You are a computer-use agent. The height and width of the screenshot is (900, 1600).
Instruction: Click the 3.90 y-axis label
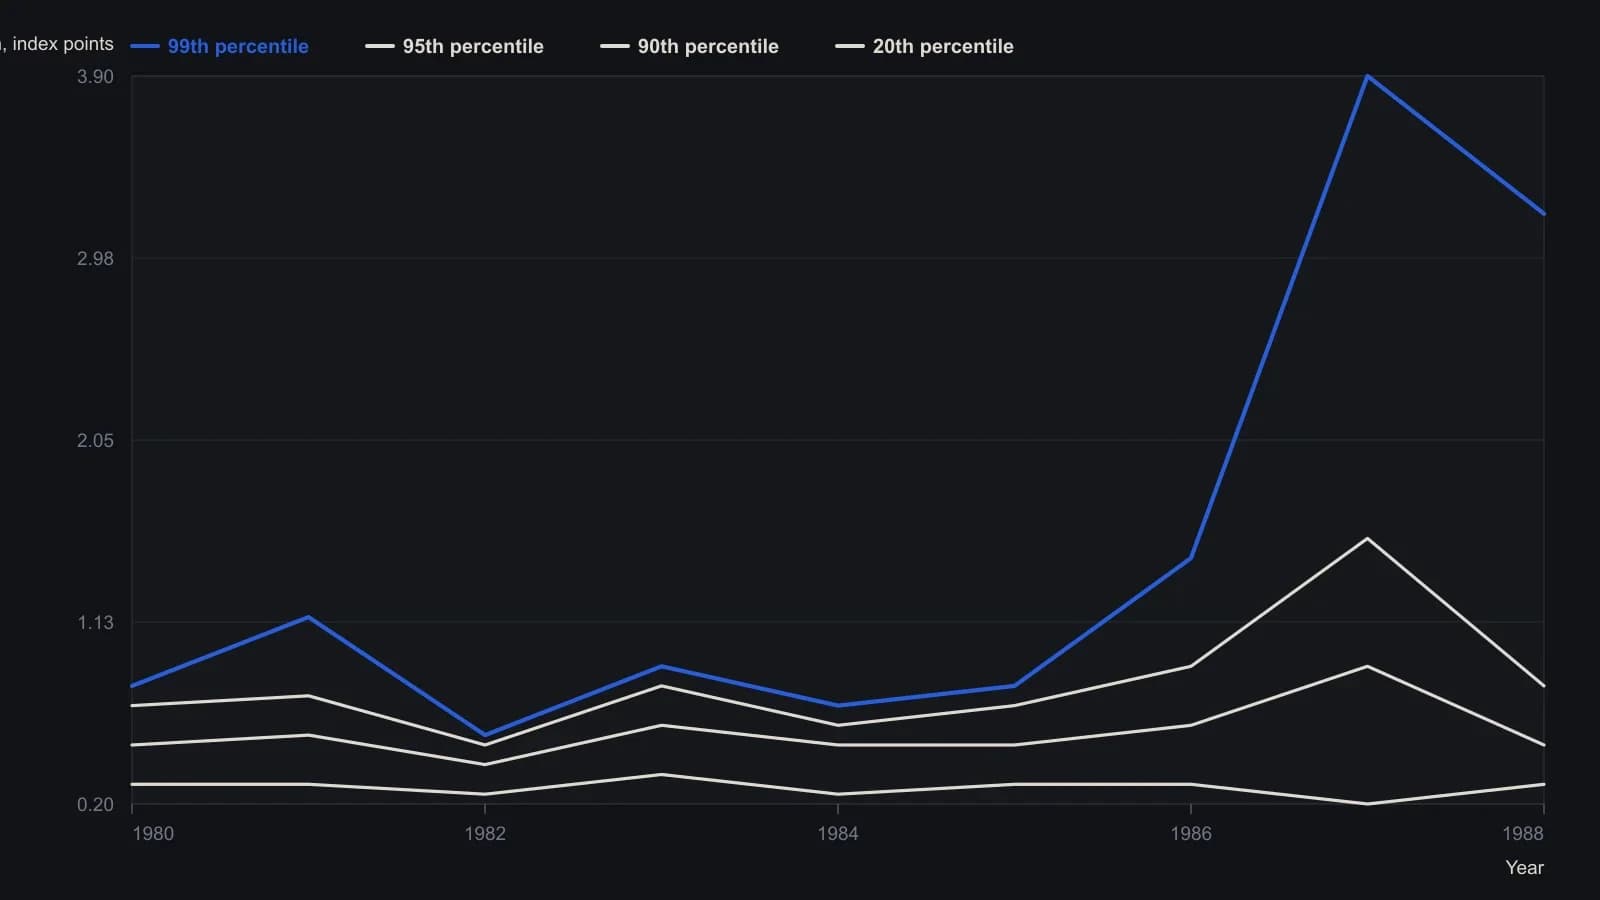pos(95,77)
